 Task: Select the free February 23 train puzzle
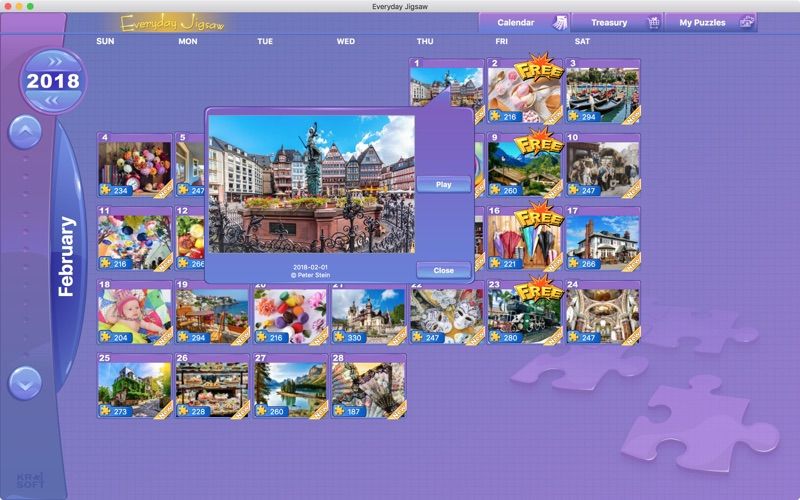tap(524, 312)
